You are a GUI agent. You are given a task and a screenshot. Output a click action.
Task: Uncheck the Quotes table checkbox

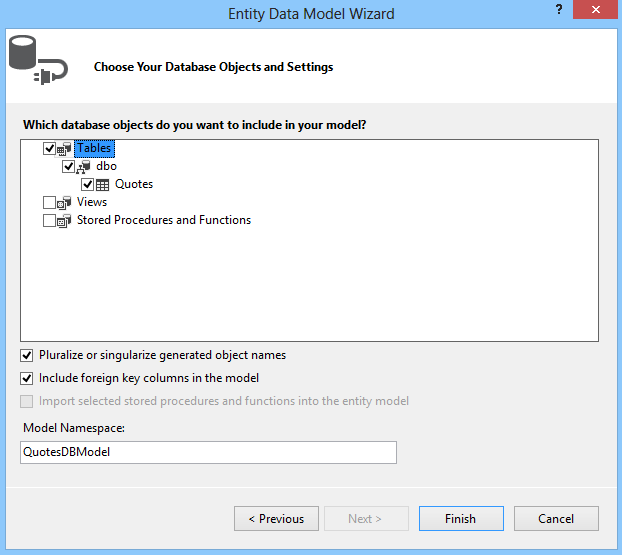click(x=87, y=184)
